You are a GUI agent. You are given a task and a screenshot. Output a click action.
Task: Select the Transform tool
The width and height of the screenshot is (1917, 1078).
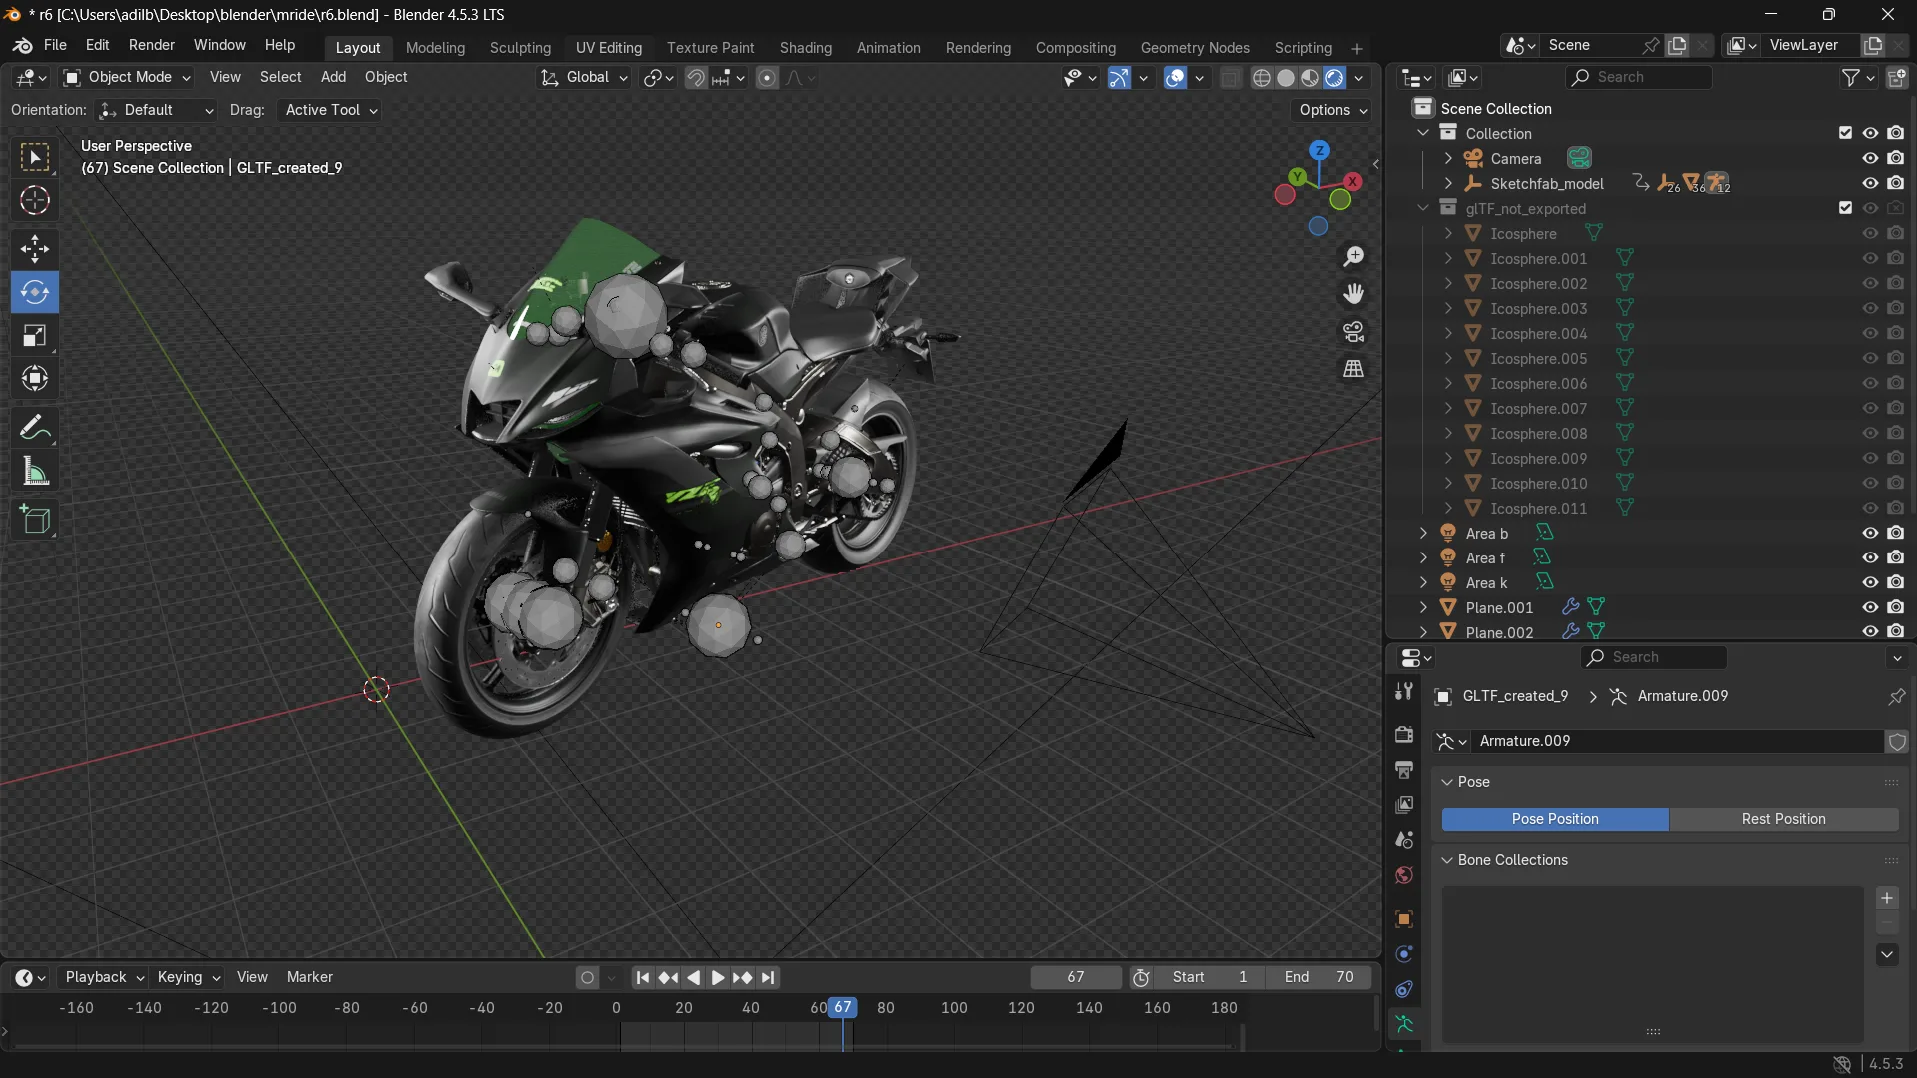click(35, 378)
